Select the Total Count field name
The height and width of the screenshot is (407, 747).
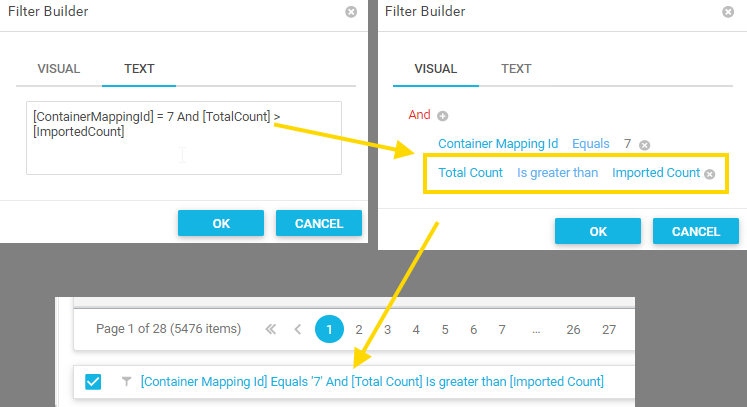(470, 173)
